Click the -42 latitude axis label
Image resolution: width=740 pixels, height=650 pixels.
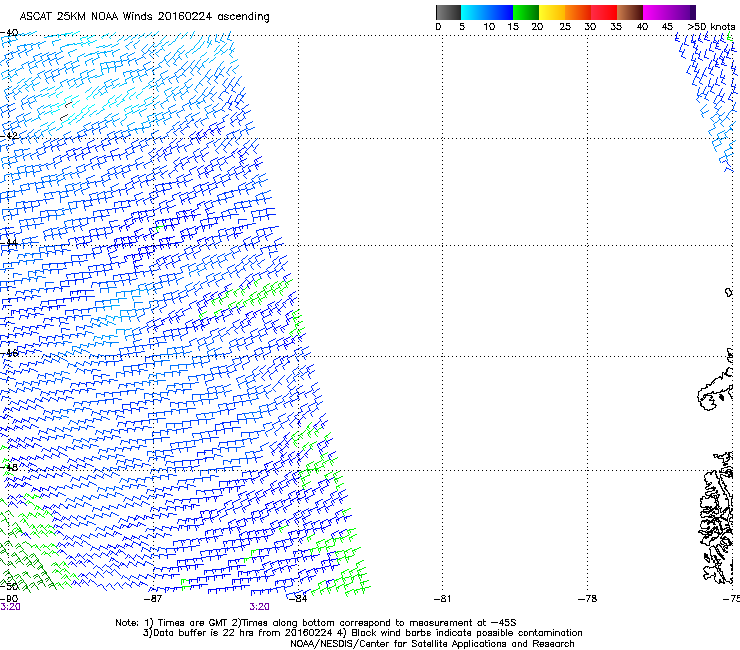tap(9, 135)
